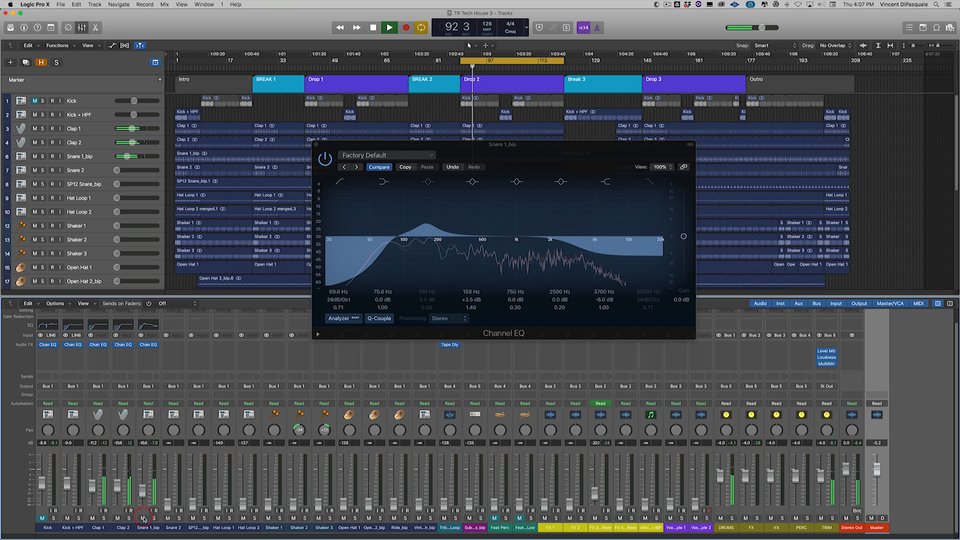Open the Snap Smart dropdown
This screenshot has height=540, width=960.
775,45
